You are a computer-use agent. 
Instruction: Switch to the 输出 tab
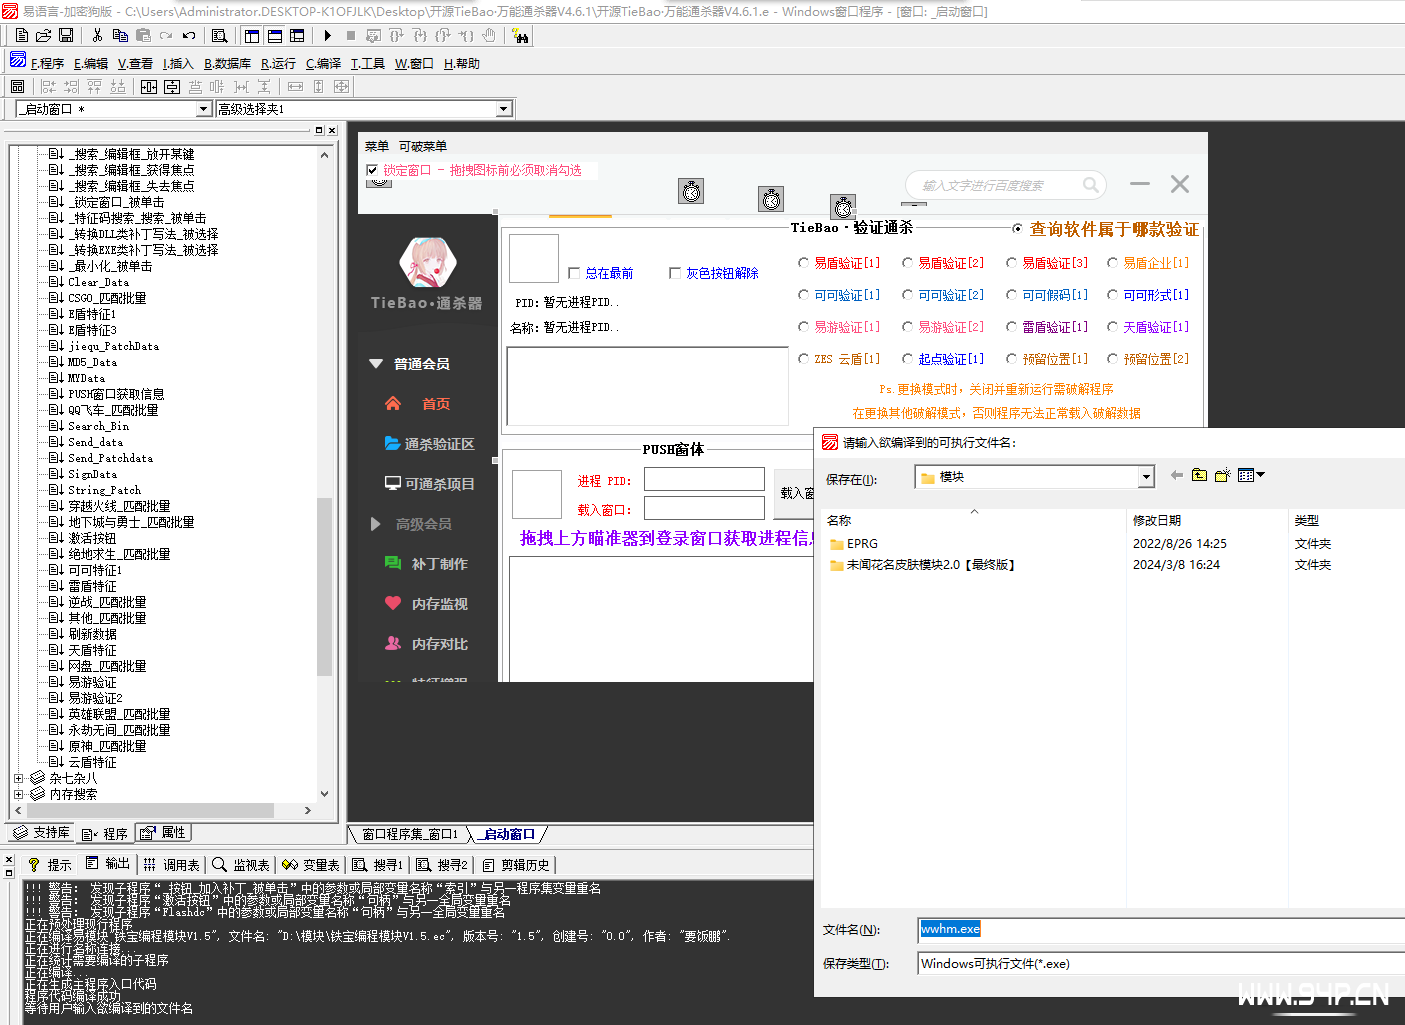(108, 864)
